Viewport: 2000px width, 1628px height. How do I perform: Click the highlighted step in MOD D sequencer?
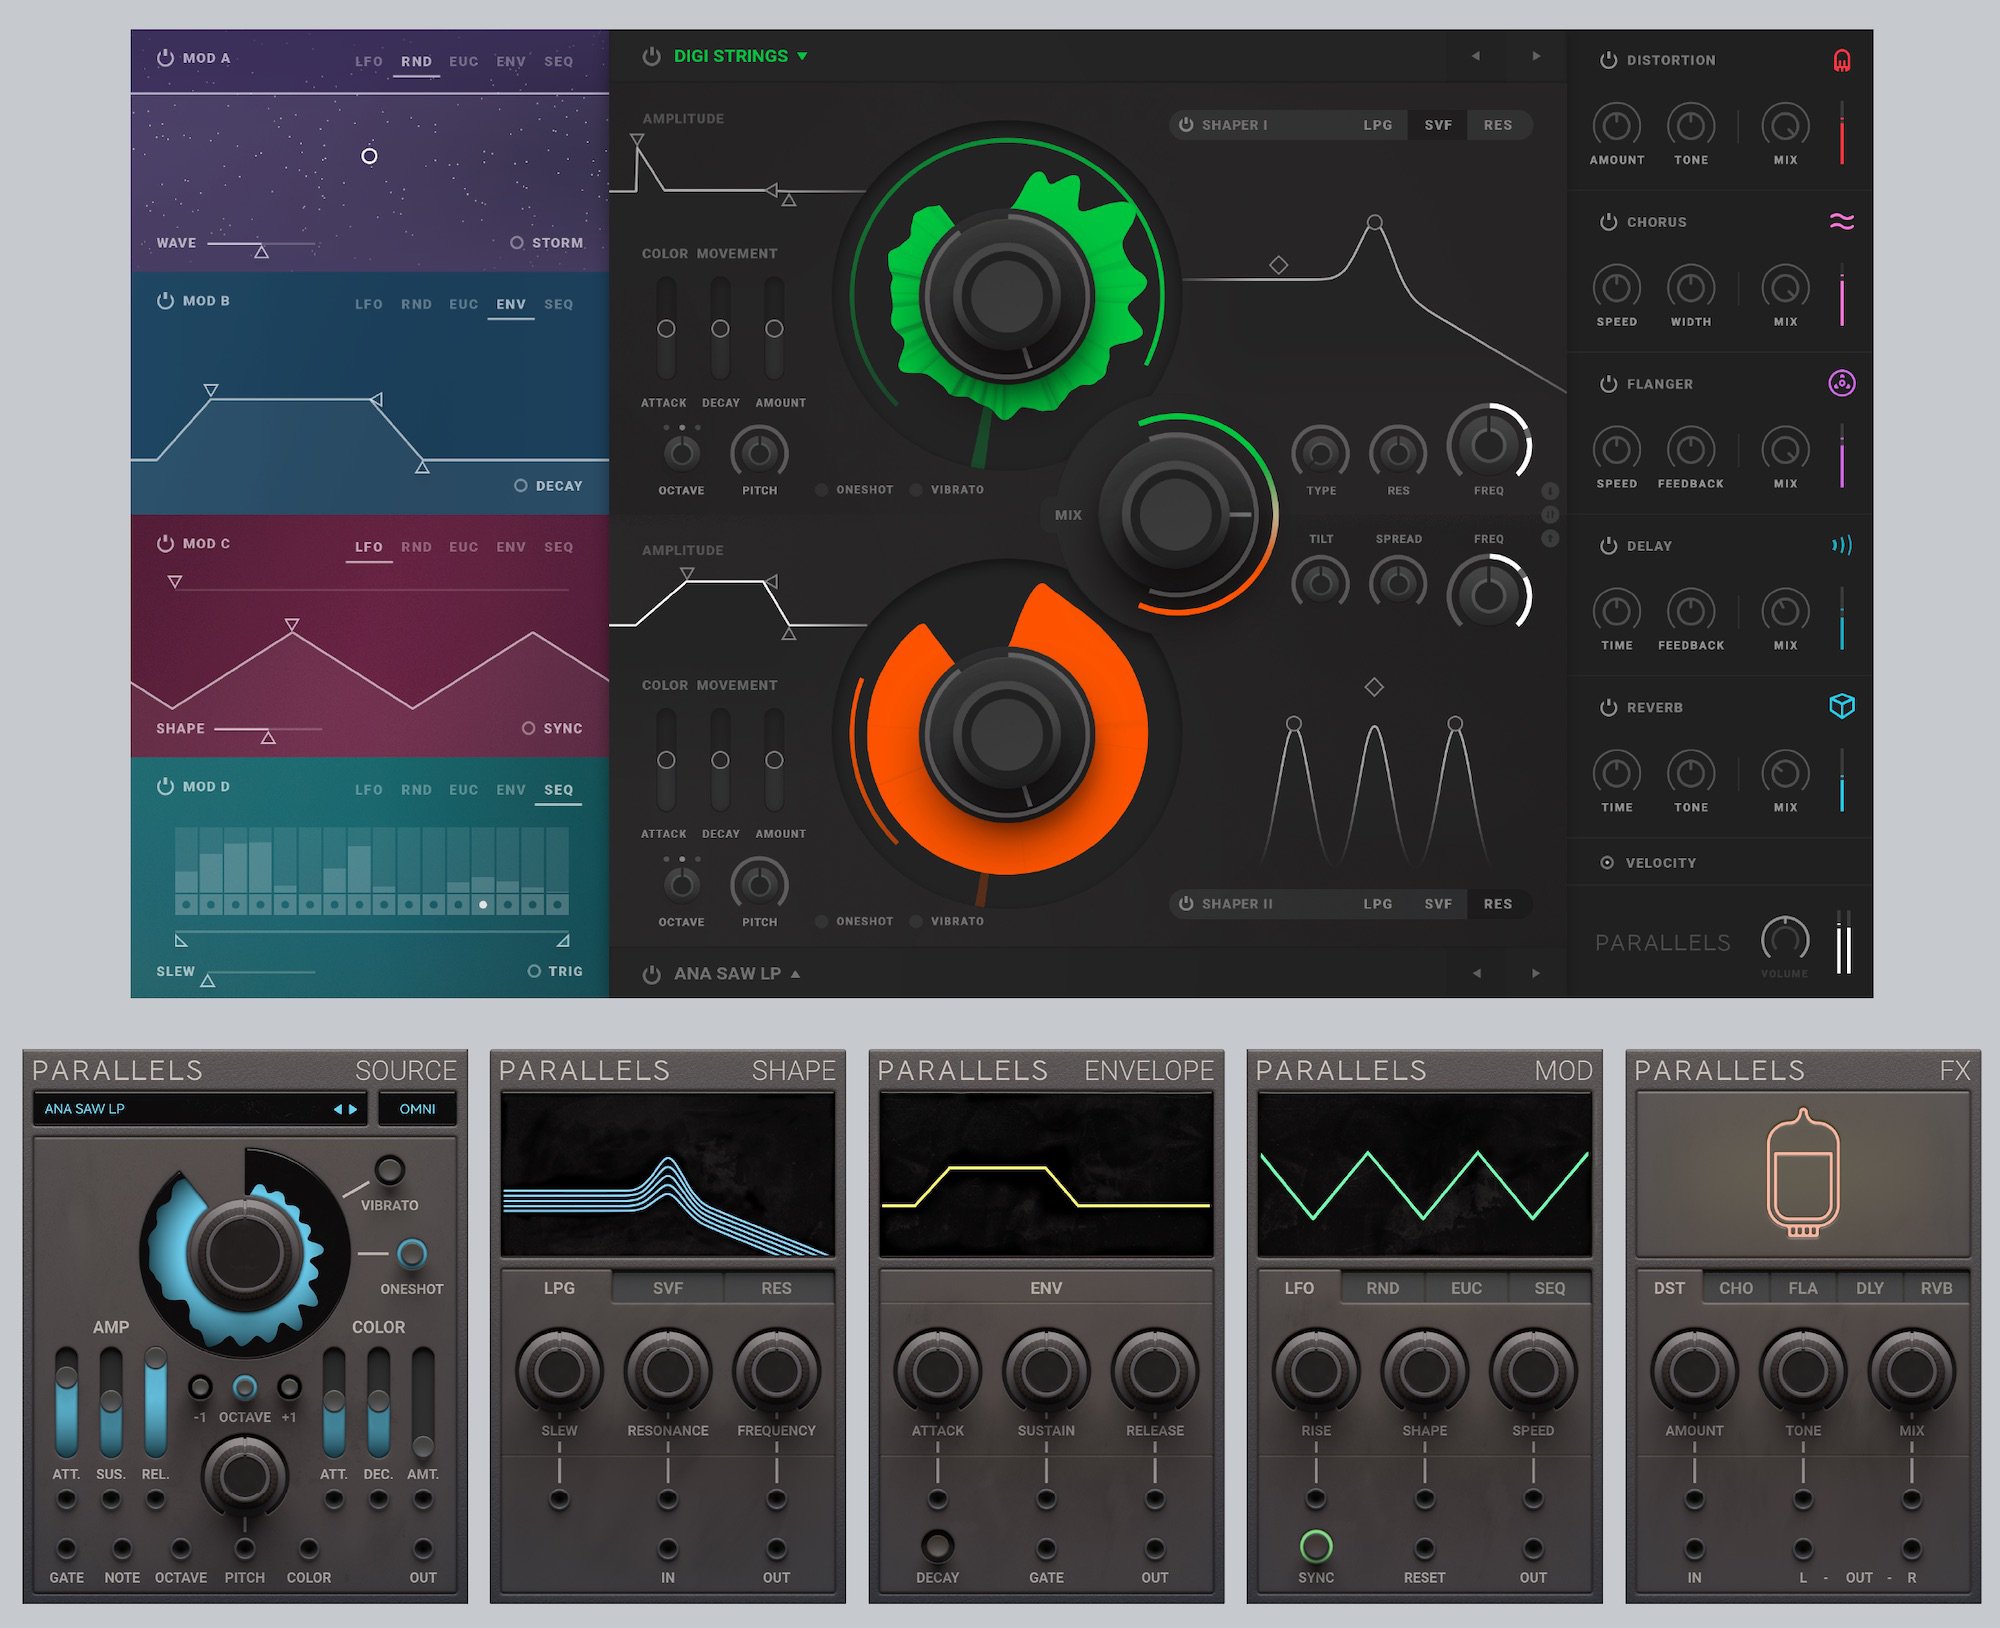tap(483, 904)
